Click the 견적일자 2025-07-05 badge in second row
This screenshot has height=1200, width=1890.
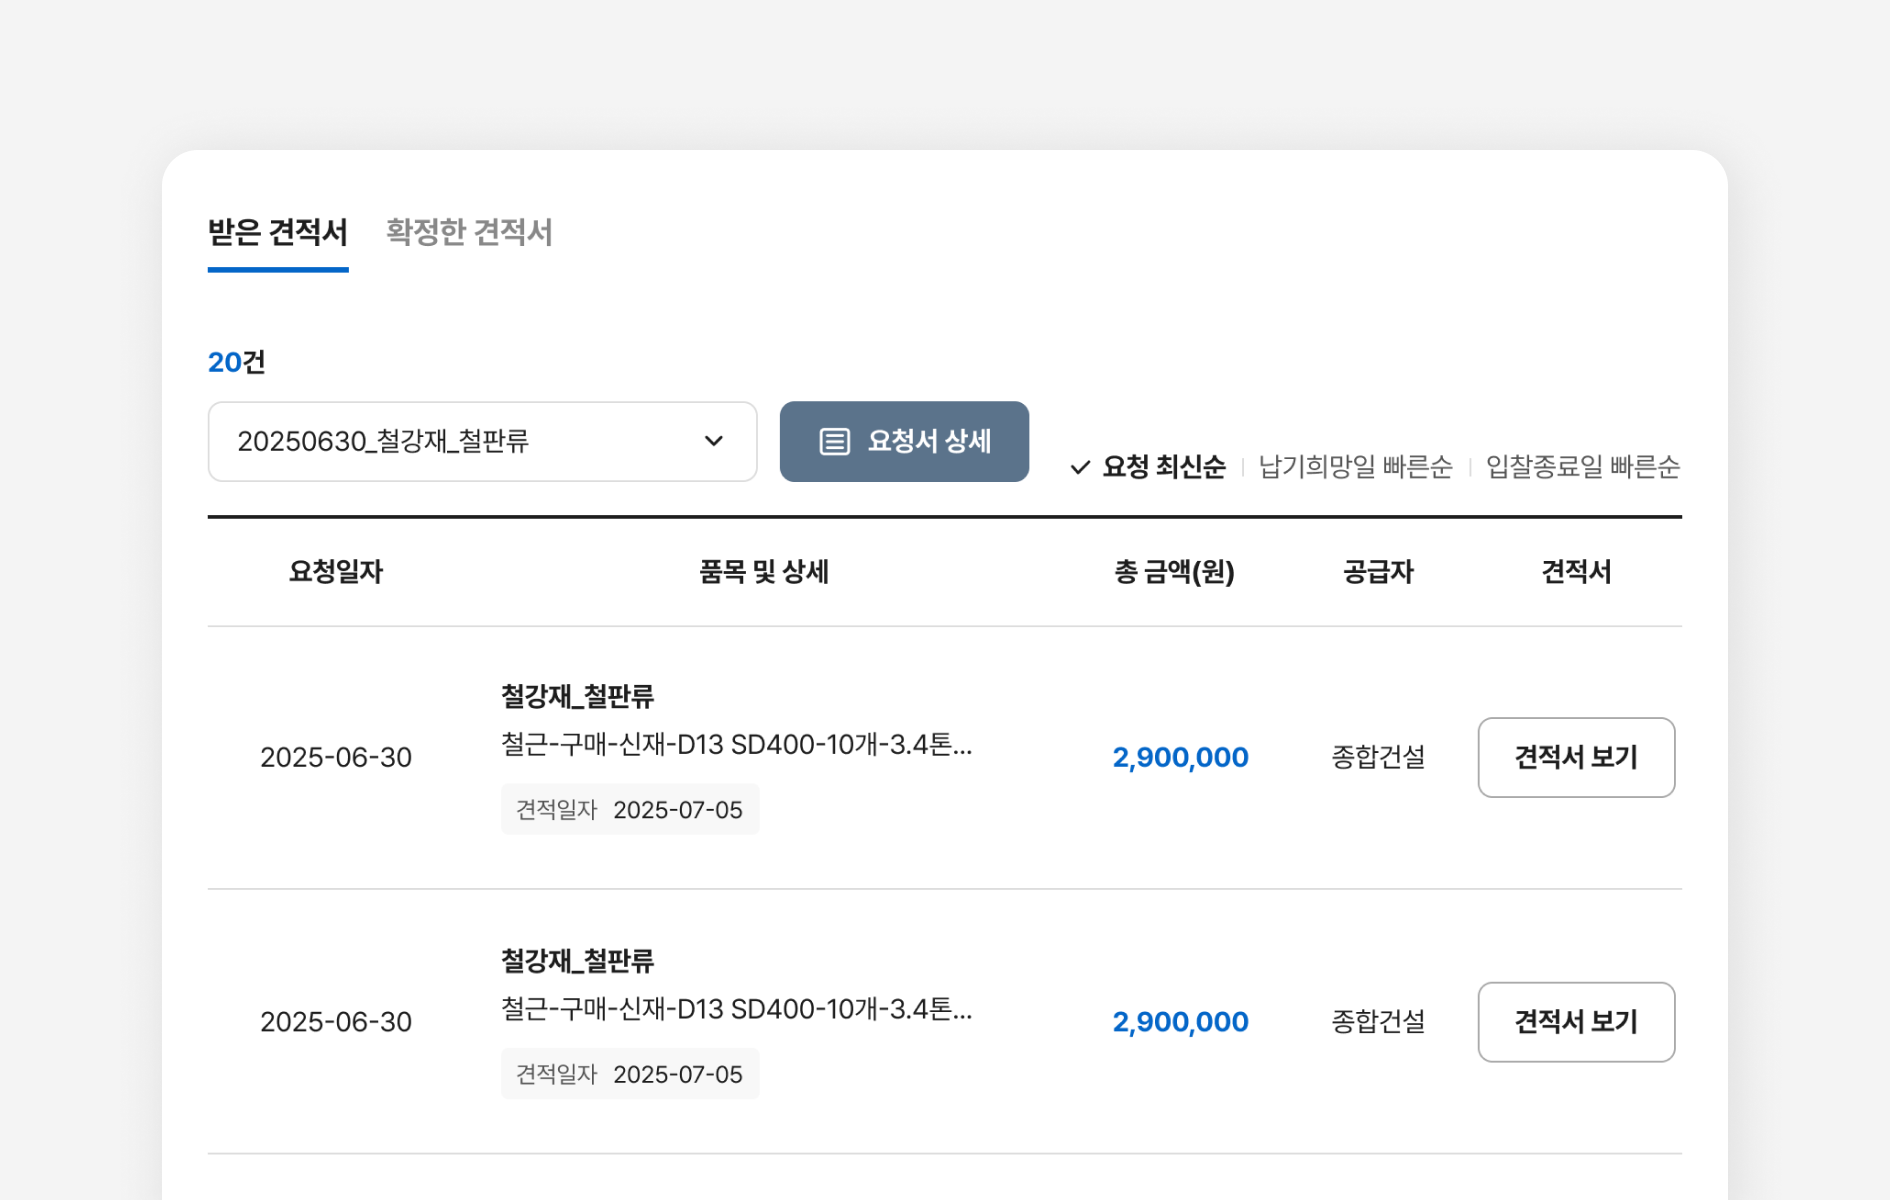click(629, 1074)
